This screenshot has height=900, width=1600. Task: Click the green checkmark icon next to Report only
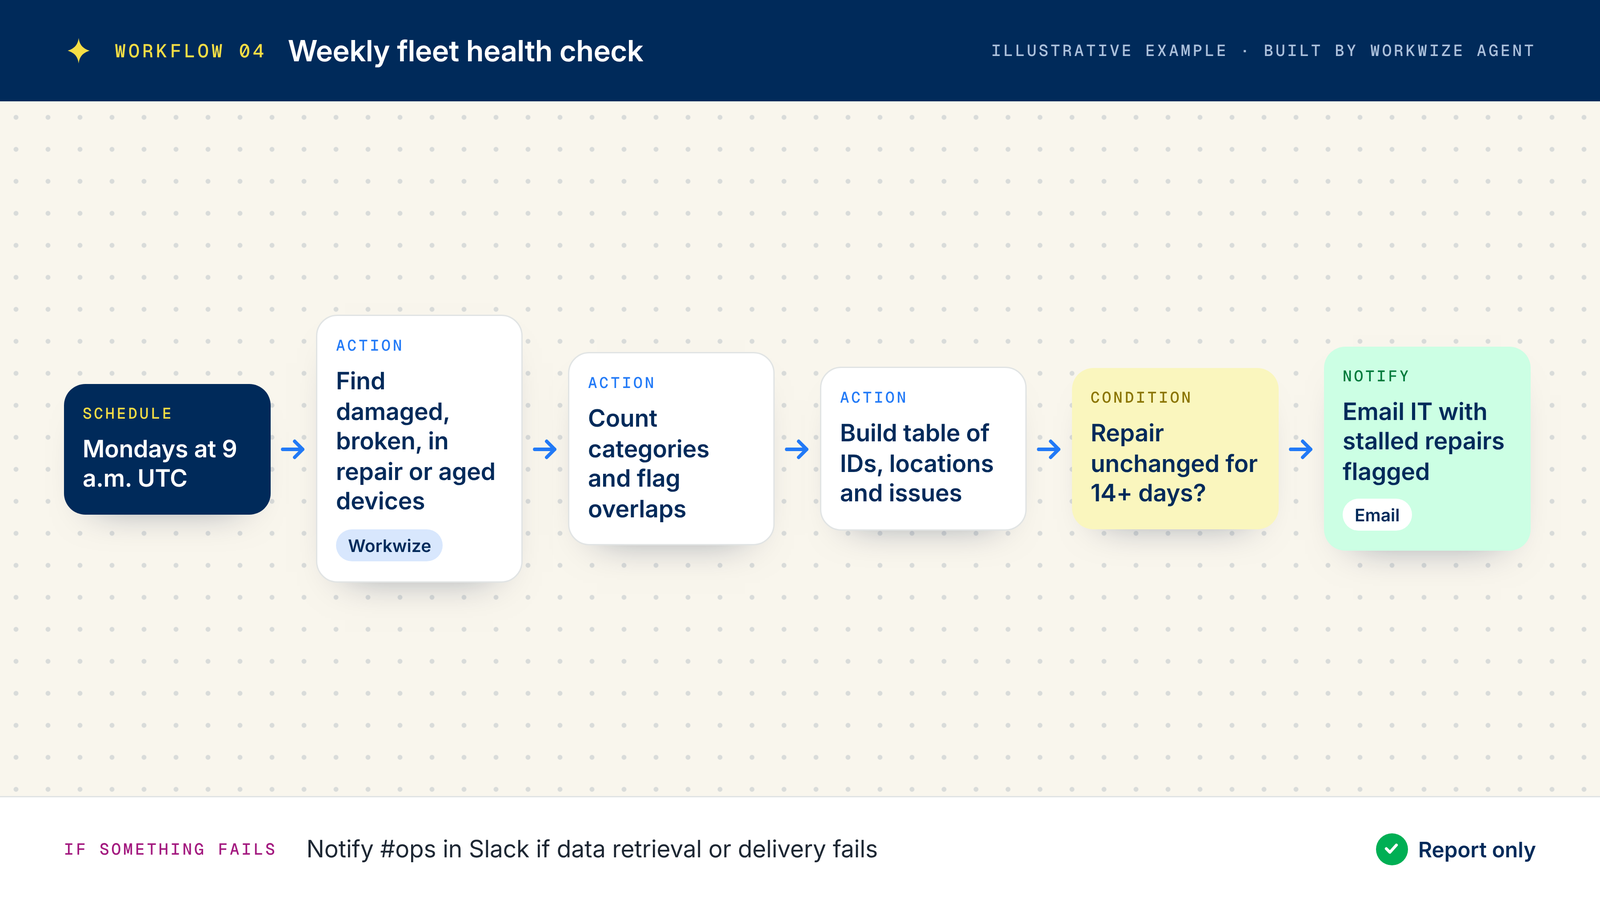[1391, 849]
